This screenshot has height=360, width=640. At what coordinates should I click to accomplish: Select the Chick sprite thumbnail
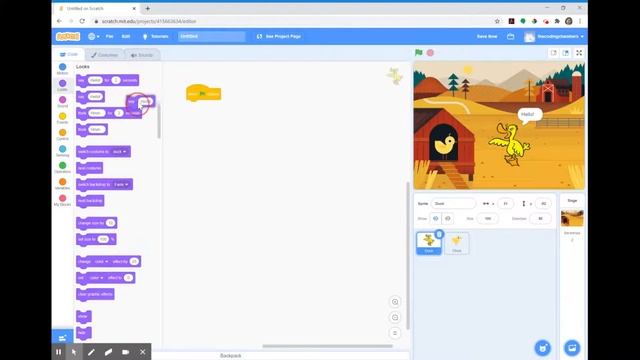457,243
